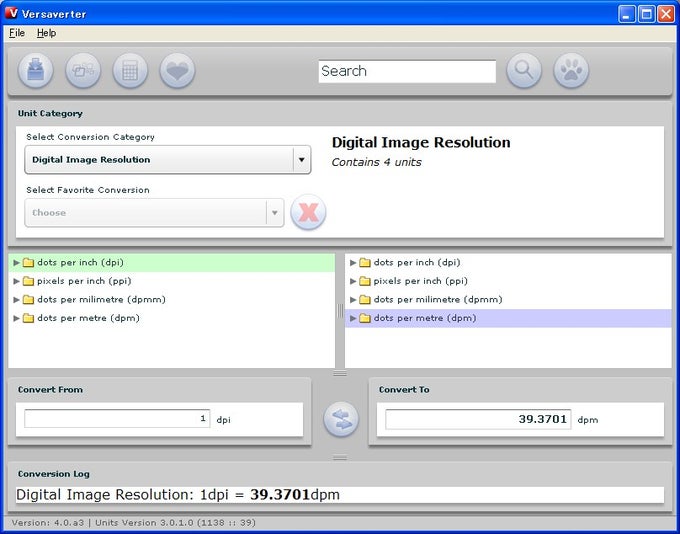Click the 'Contains 4 units' text

point(376,162)
